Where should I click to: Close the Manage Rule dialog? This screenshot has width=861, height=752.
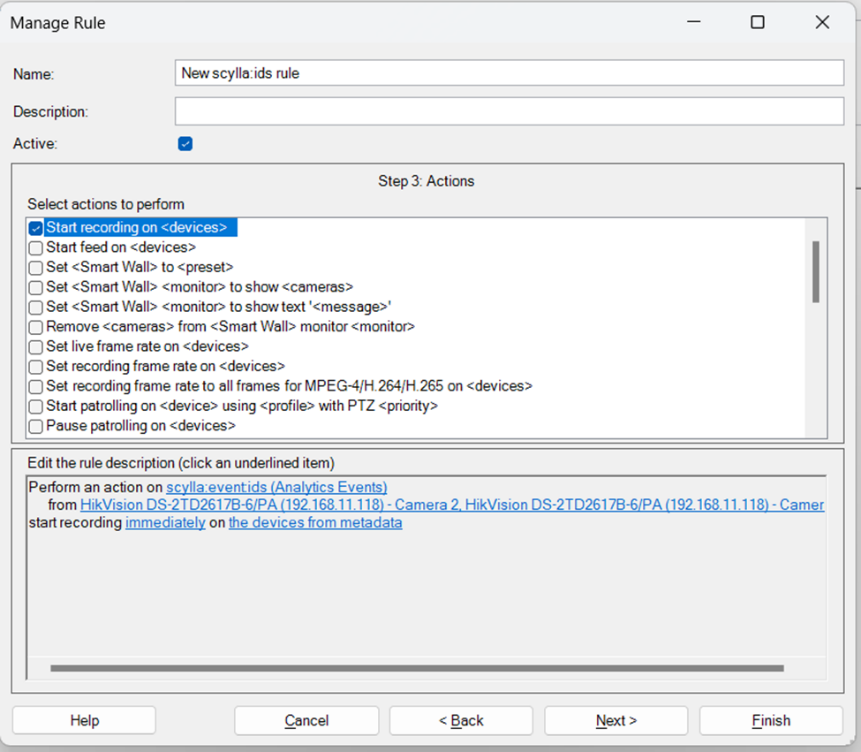pyautogui.click(x=822, y=22)
